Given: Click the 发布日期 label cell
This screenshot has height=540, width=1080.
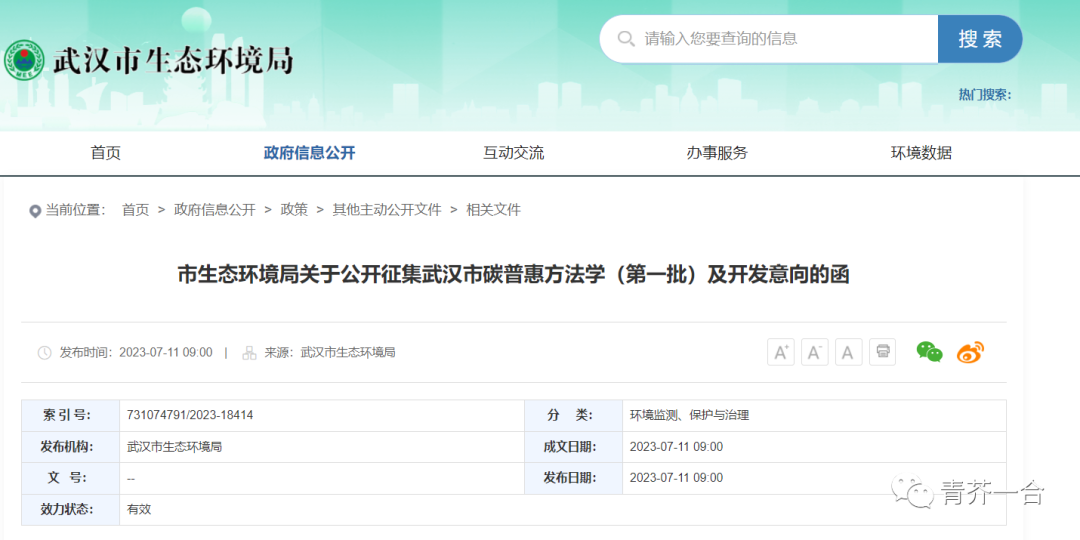Looking at the screenshot, I should [573, 478].
